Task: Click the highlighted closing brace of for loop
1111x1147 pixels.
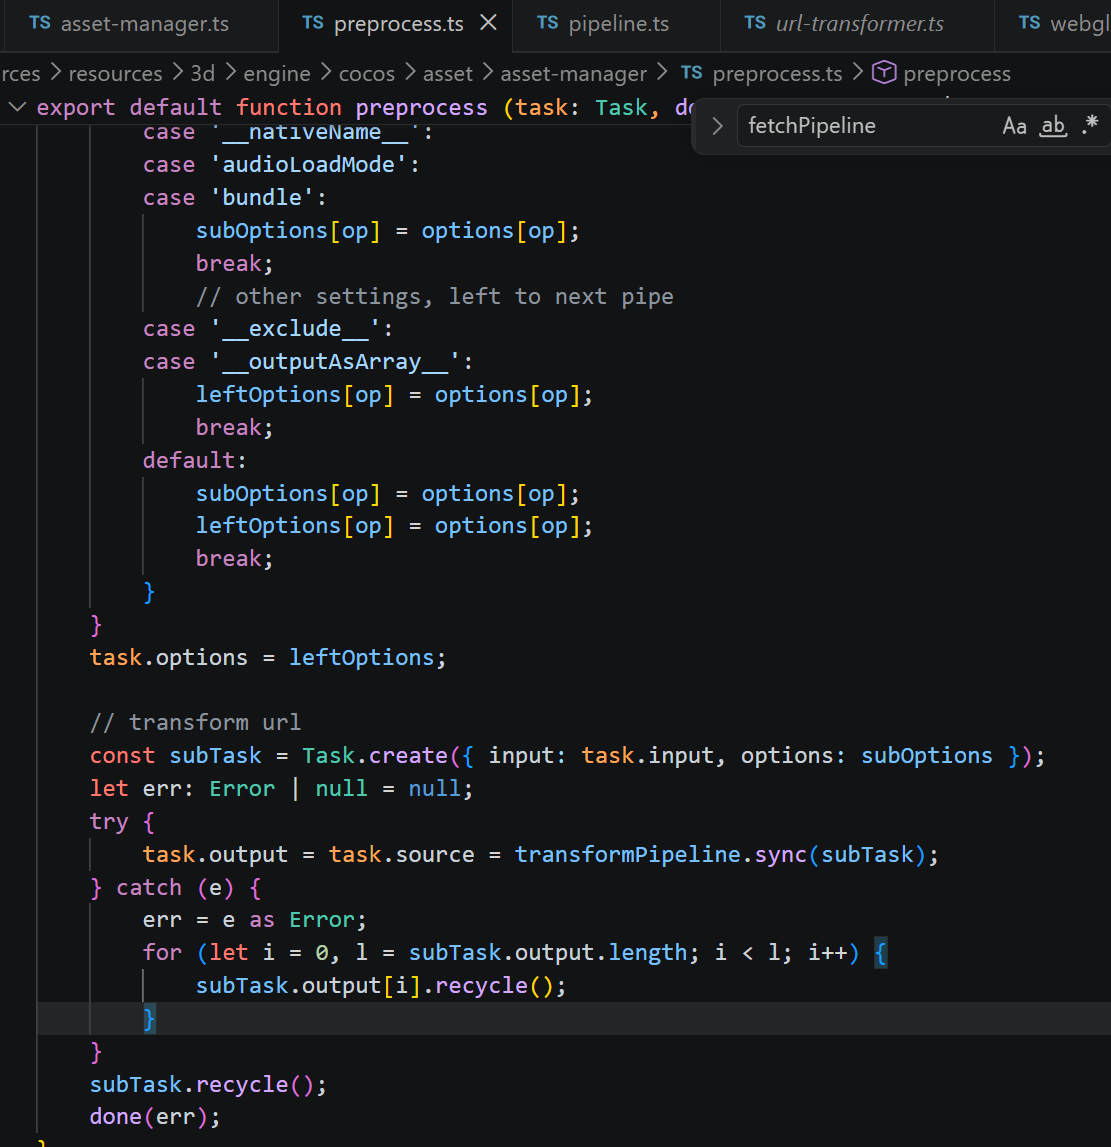Action: tap(149, 1019)
